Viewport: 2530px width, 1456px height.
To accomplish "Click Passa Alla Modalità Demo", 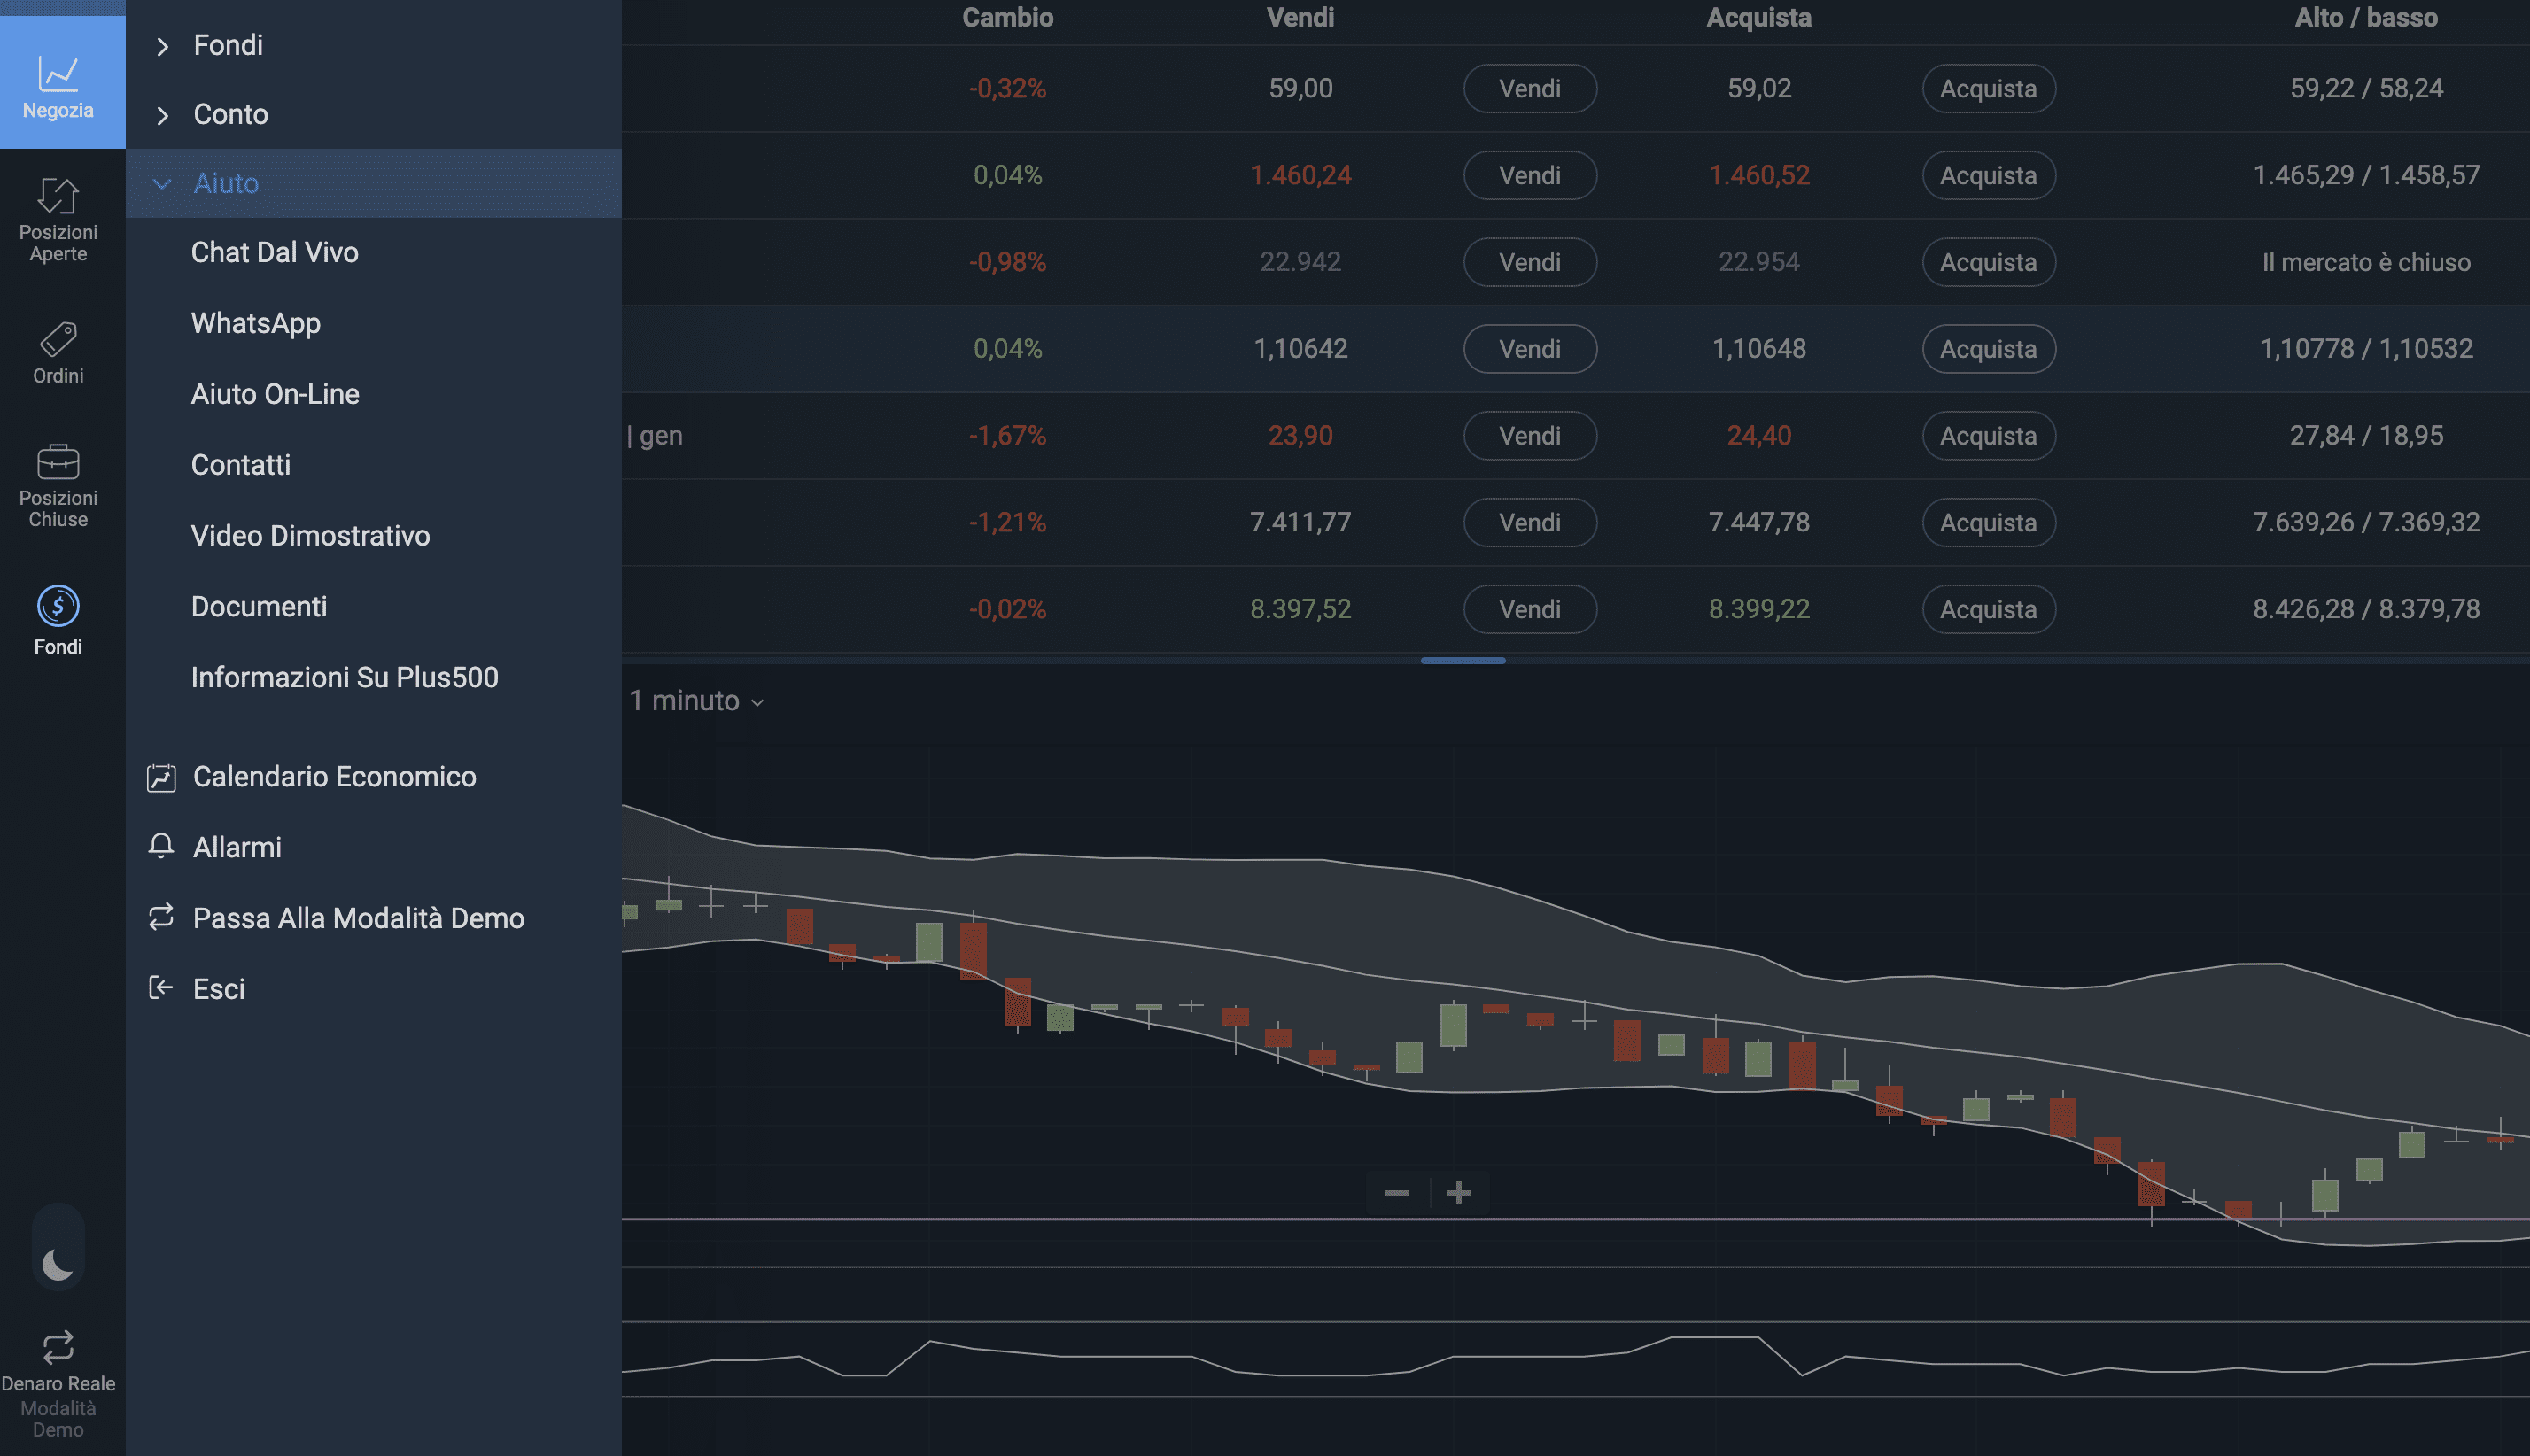I will (357, 918).
